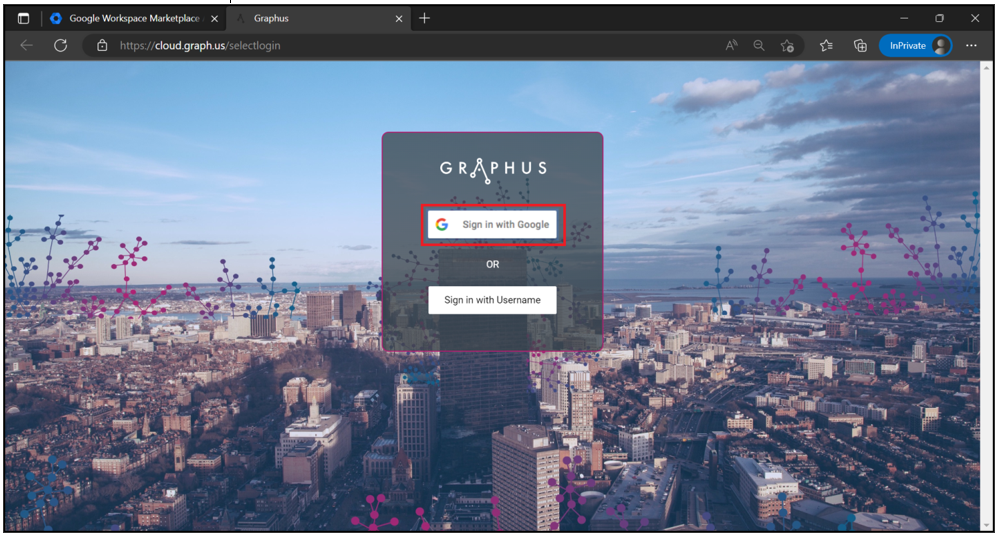This screenshot has height=538, width=999.
Task: Click the page vertical scrollbar
Action: click(x=987, y=296)
